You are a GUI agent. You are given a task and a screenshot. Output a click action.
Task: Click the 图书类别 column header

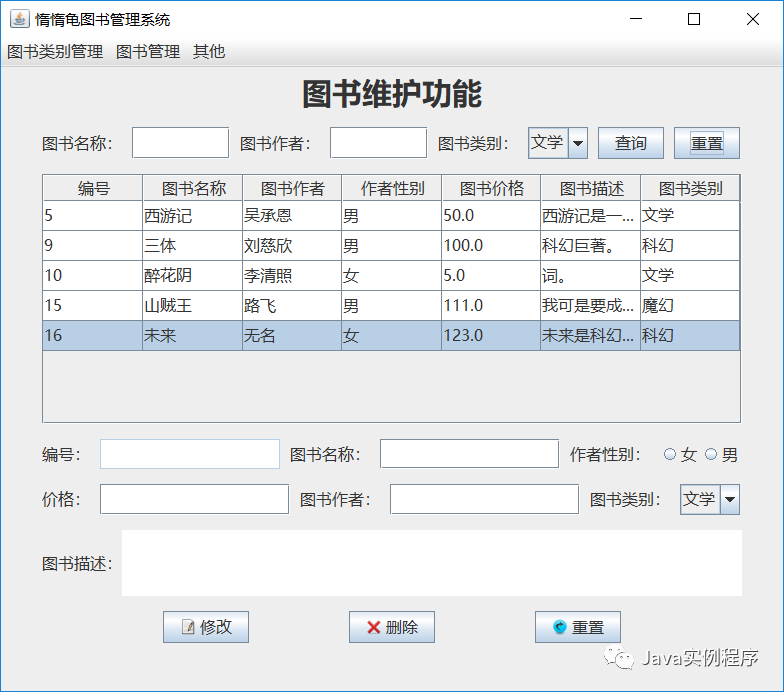(690, 188)
